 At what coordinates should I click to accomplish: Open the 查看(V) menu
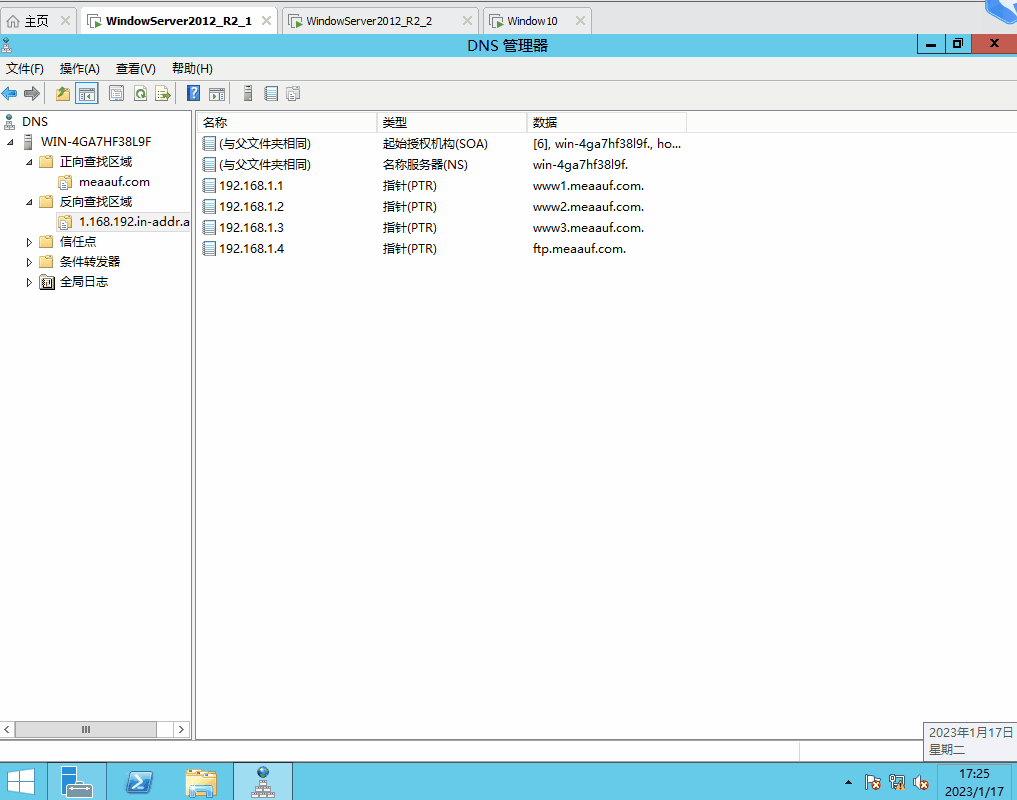click(136, 69)
